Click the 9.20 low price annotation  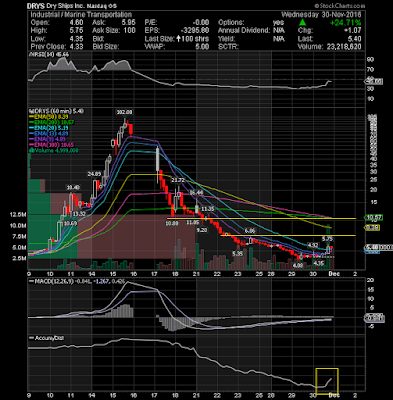coord(202,230)
